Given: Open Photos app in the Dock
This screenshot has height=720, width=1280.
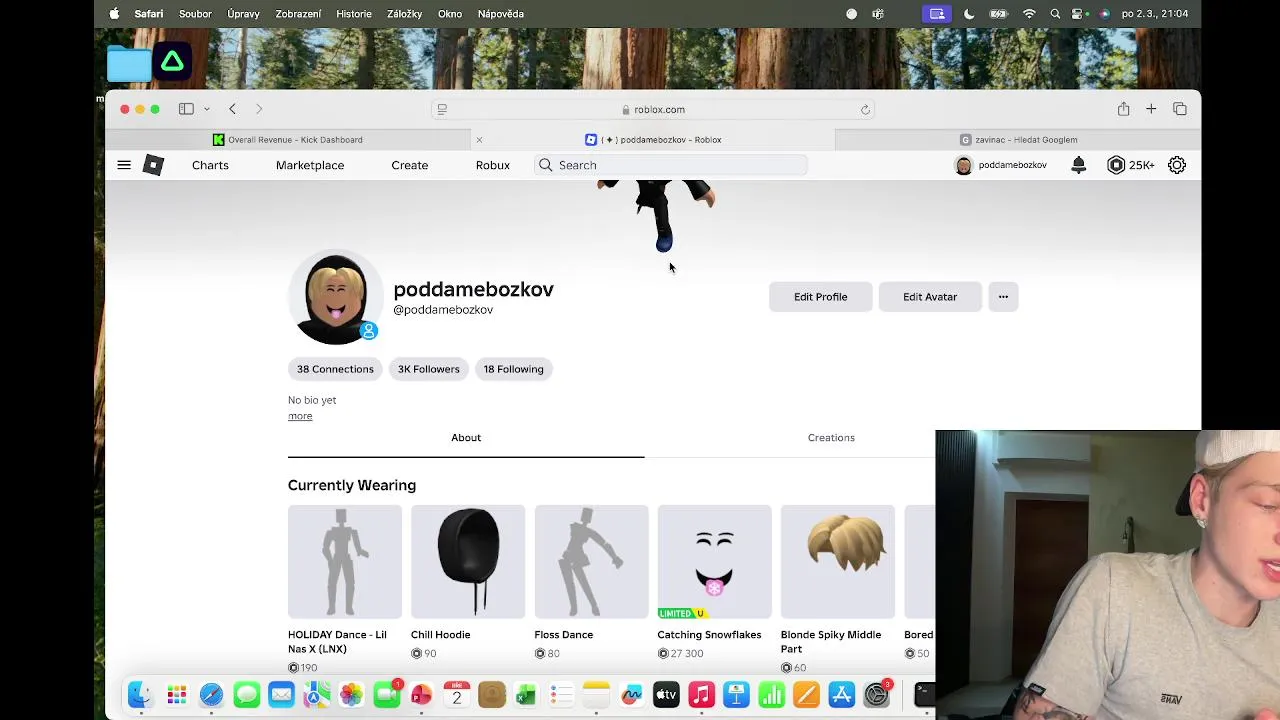Looking at the screenshot, I should click(351, 694).
